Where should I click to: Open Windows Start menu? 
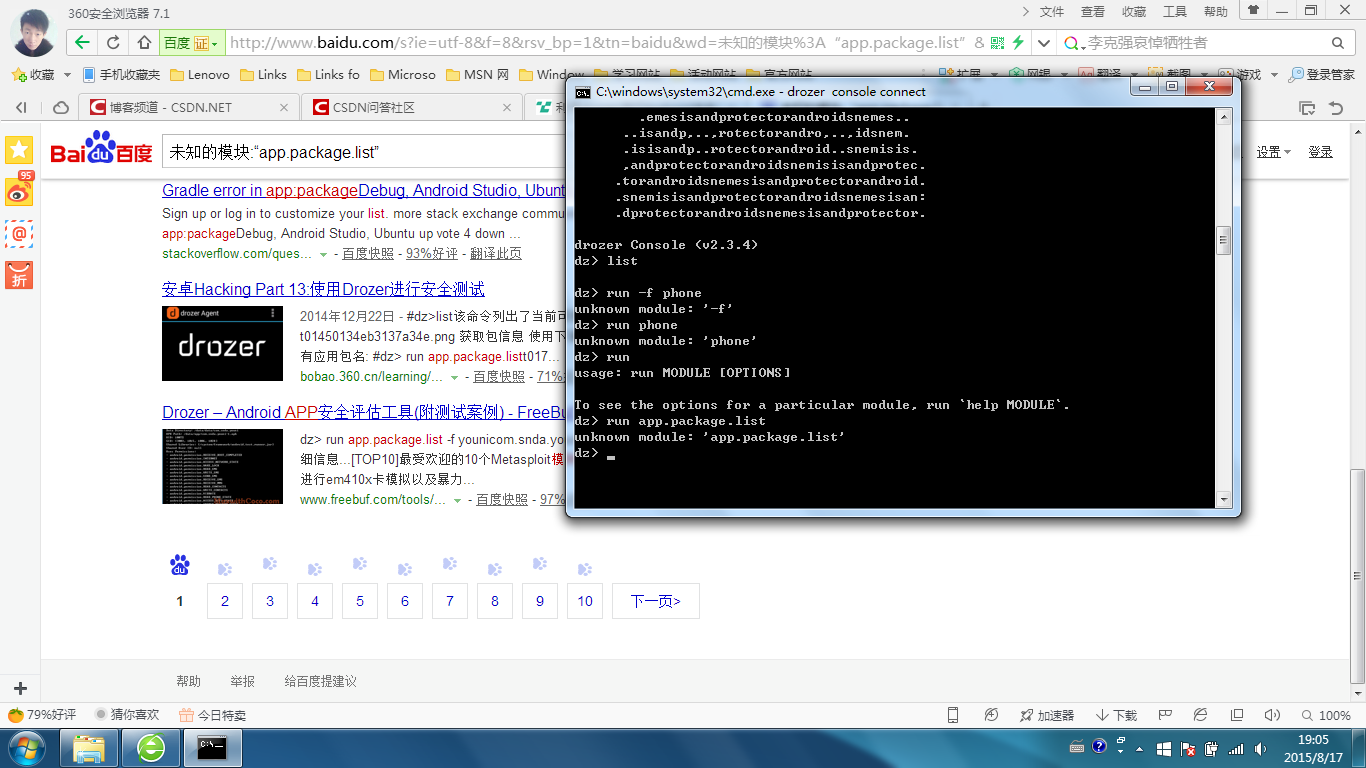(x=27, y=748)
